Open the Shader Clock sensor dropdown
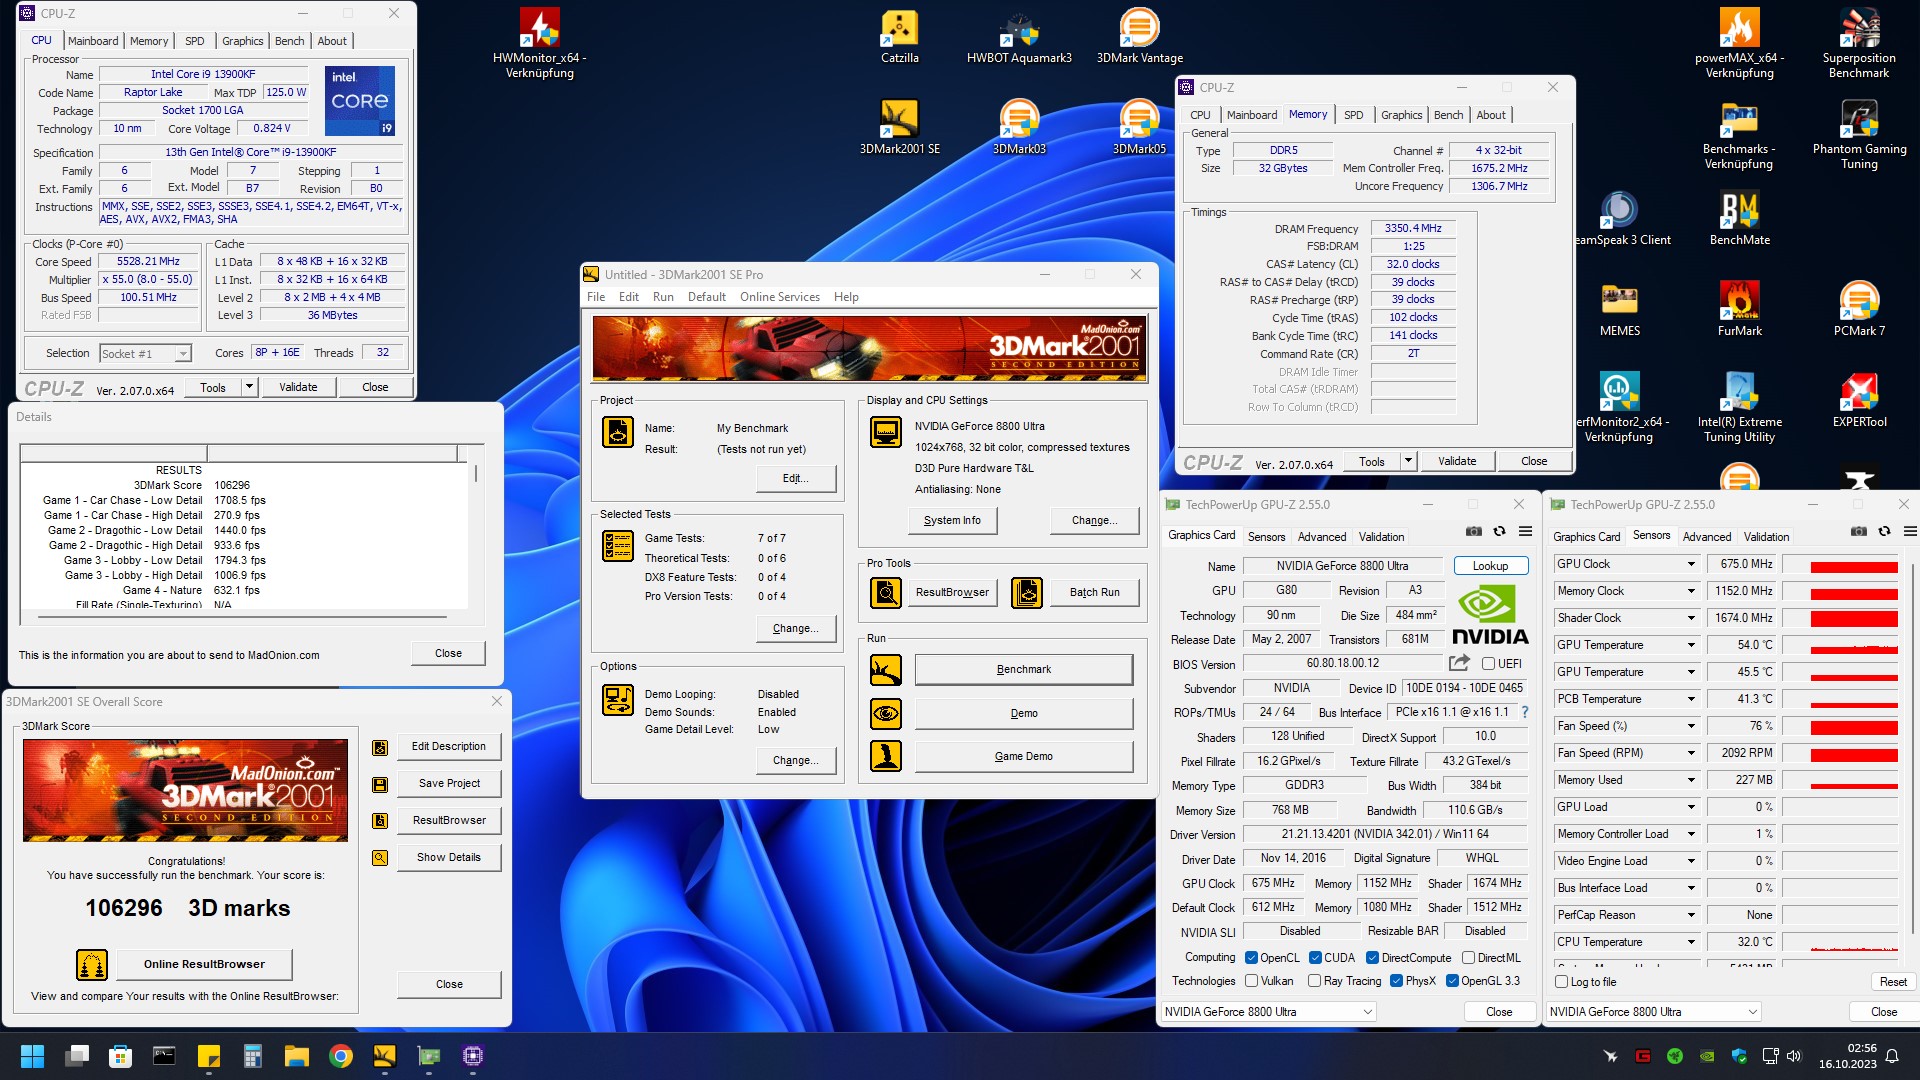This screenshot has height=1080, width=1920. coord(1691,618)
